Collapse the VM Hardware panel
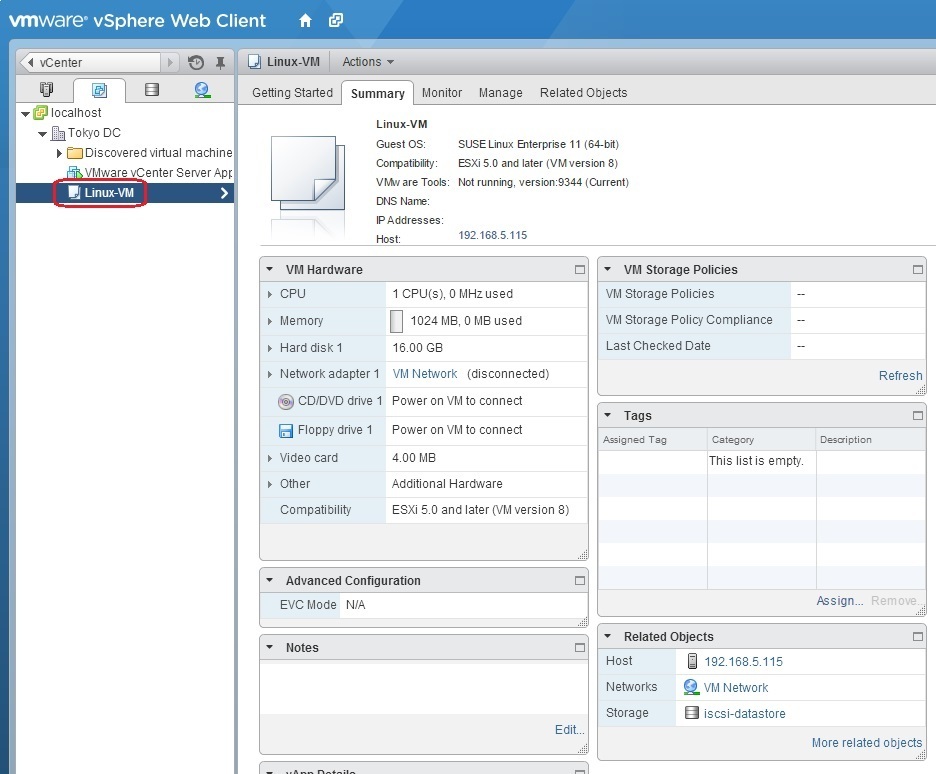The image size is (936, 774). coord(270,270)
